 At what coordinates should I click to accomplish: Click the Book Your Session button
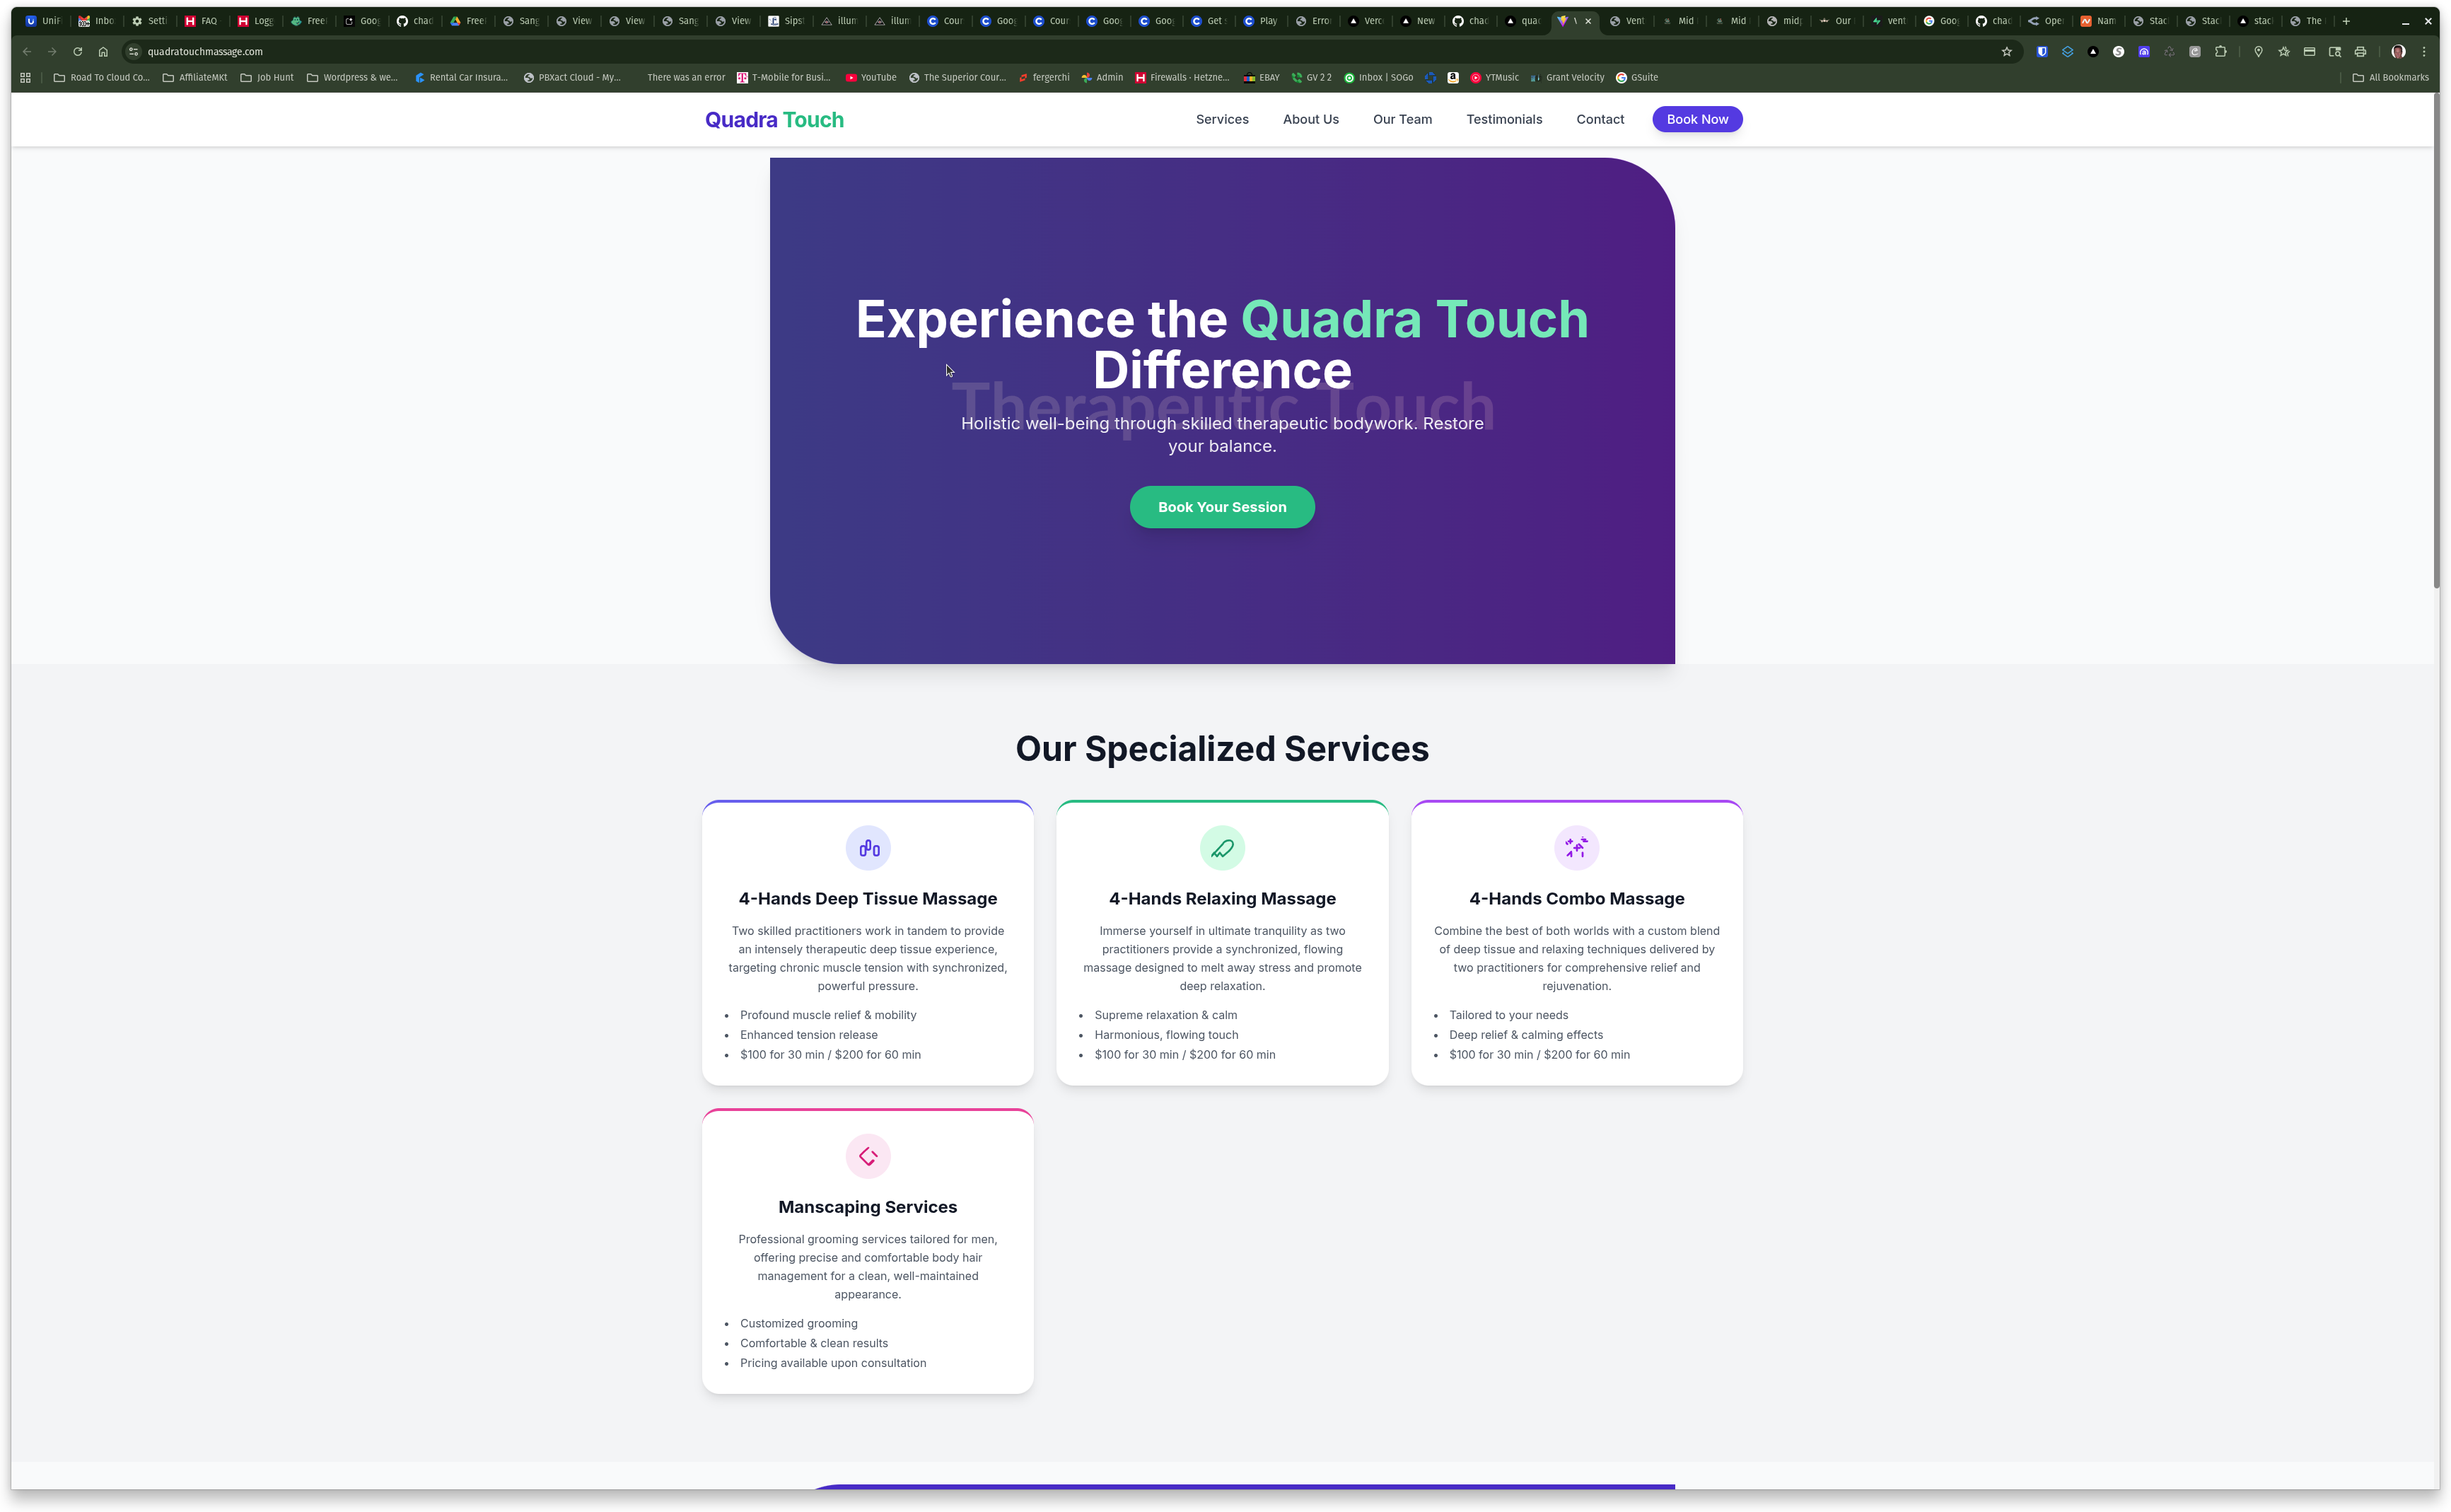1221,507
